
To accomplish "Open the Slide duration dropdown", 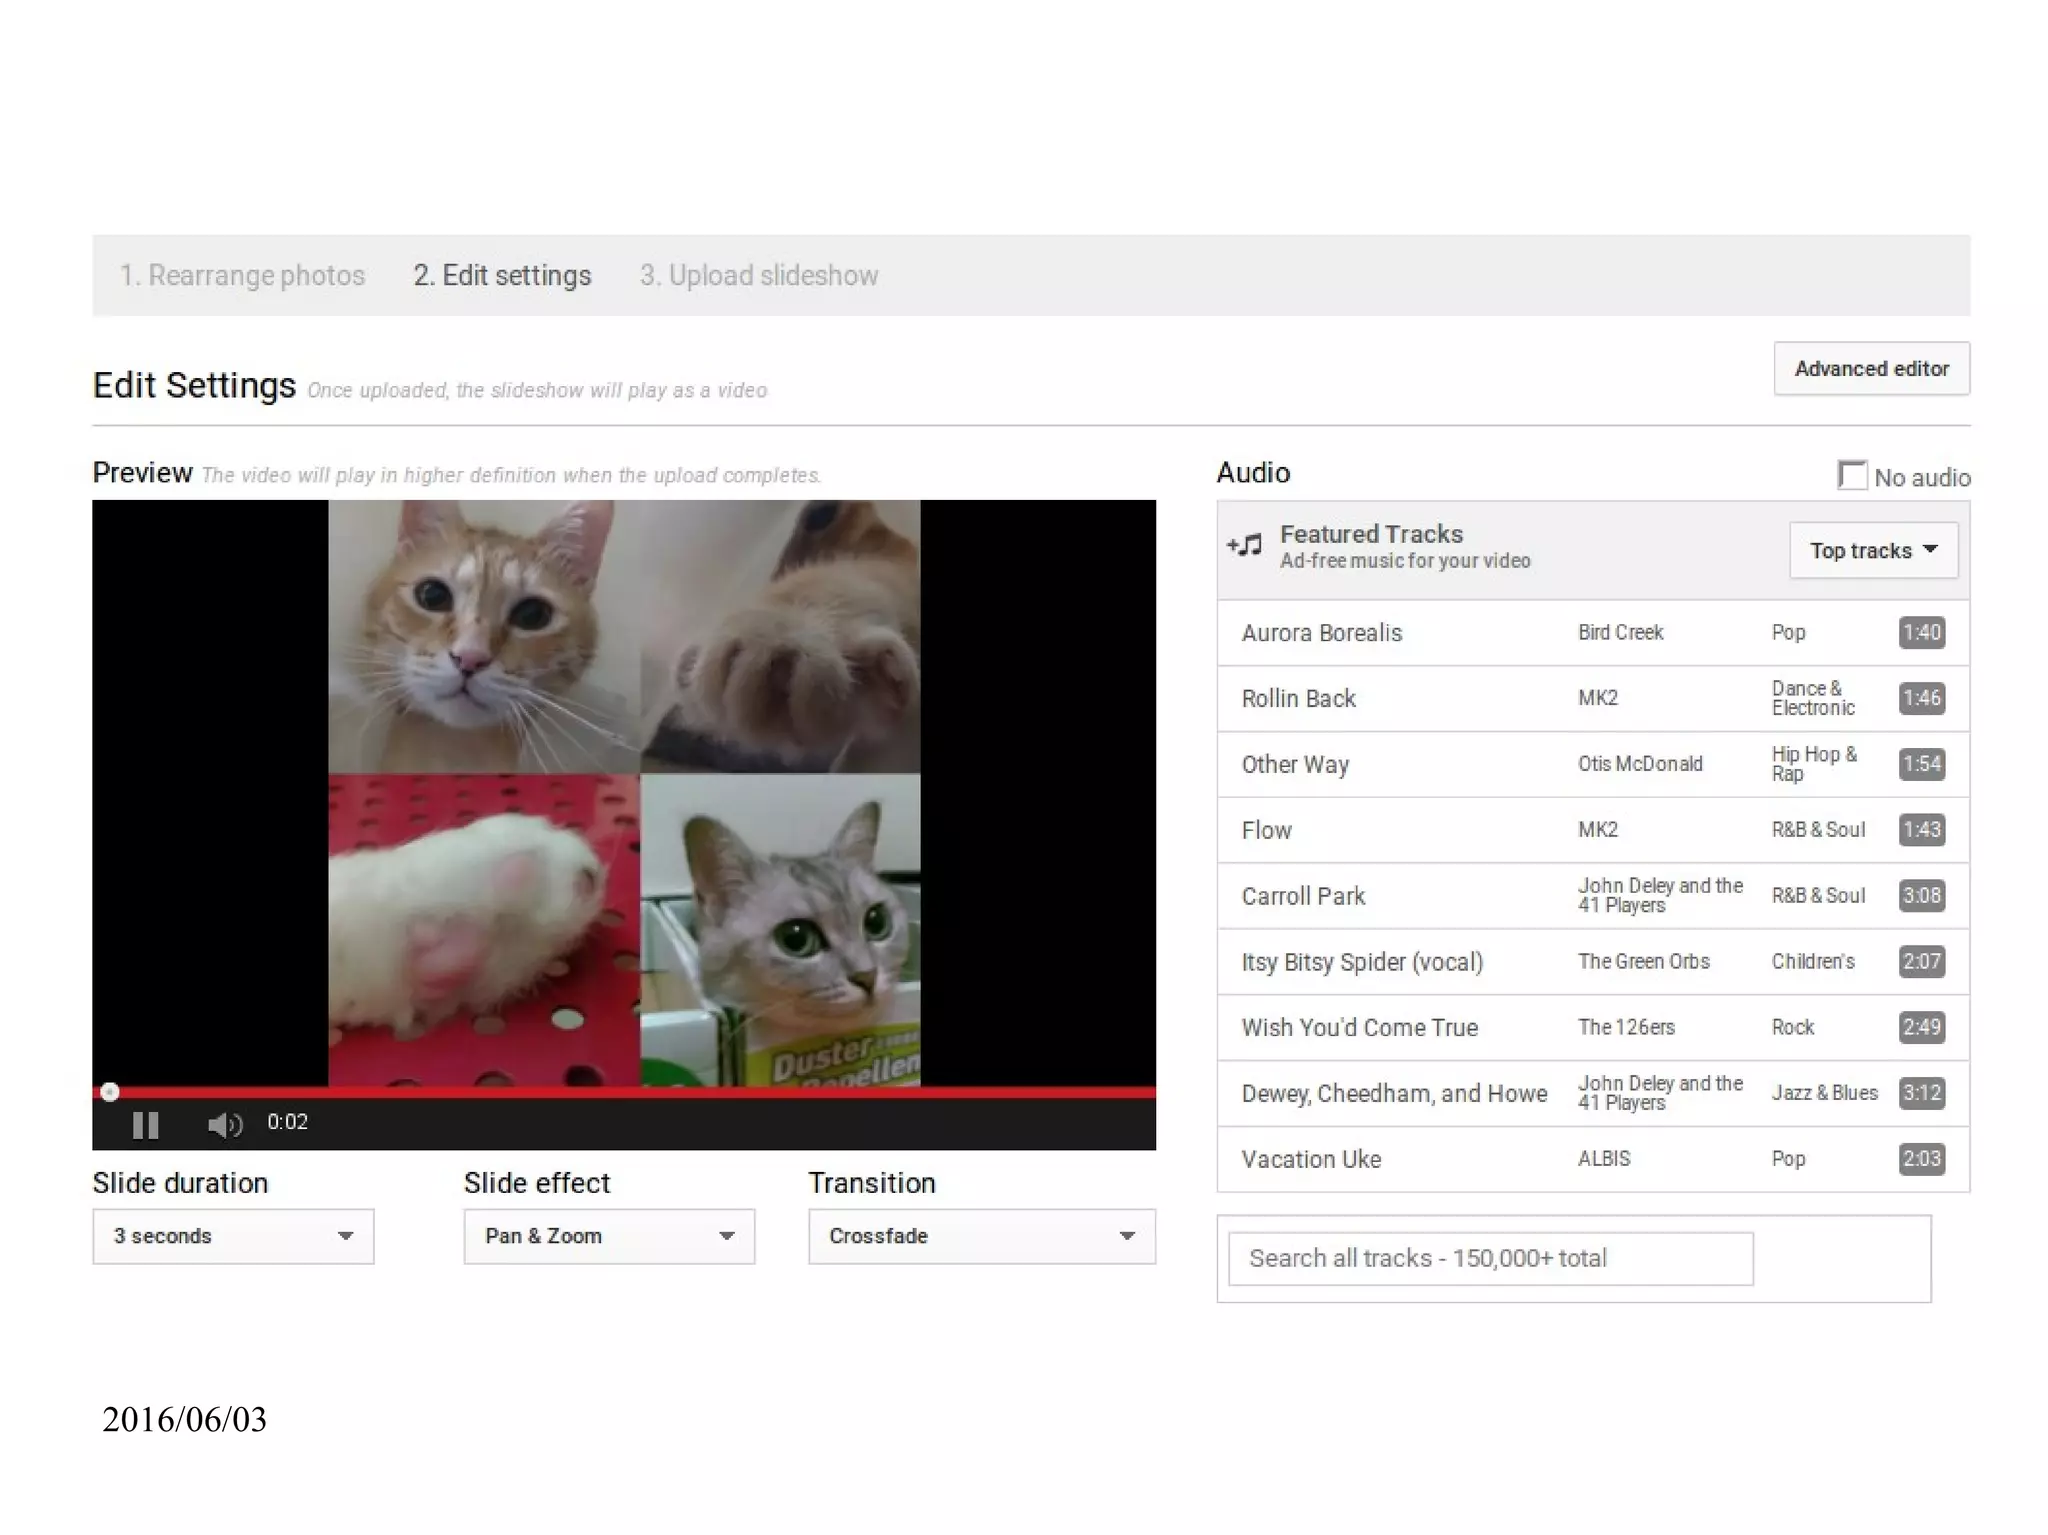I will tap(233, 1236).
